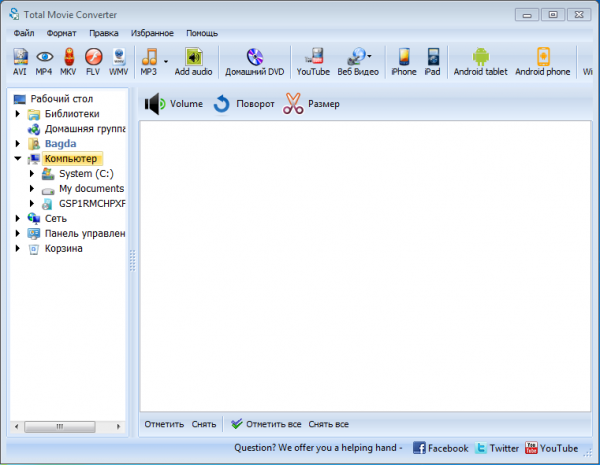Click the tree scrollbar right arrow

click(x=118, y=426)
